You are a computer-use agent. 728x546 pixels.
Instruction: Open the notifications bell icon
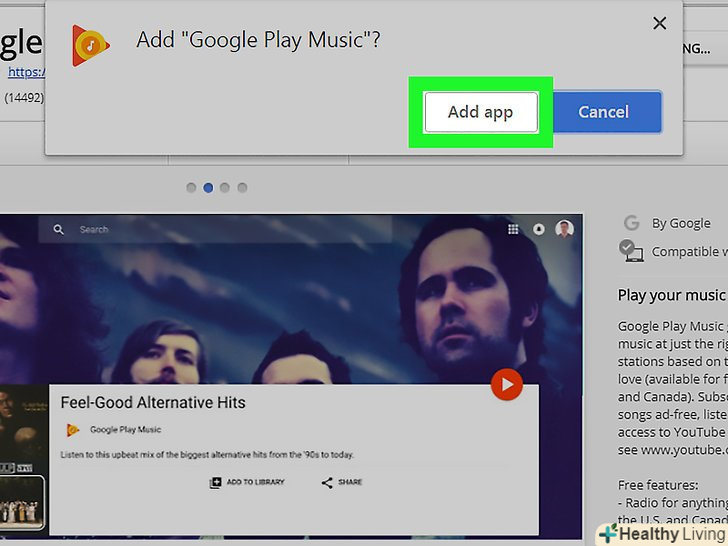point(539,229)
